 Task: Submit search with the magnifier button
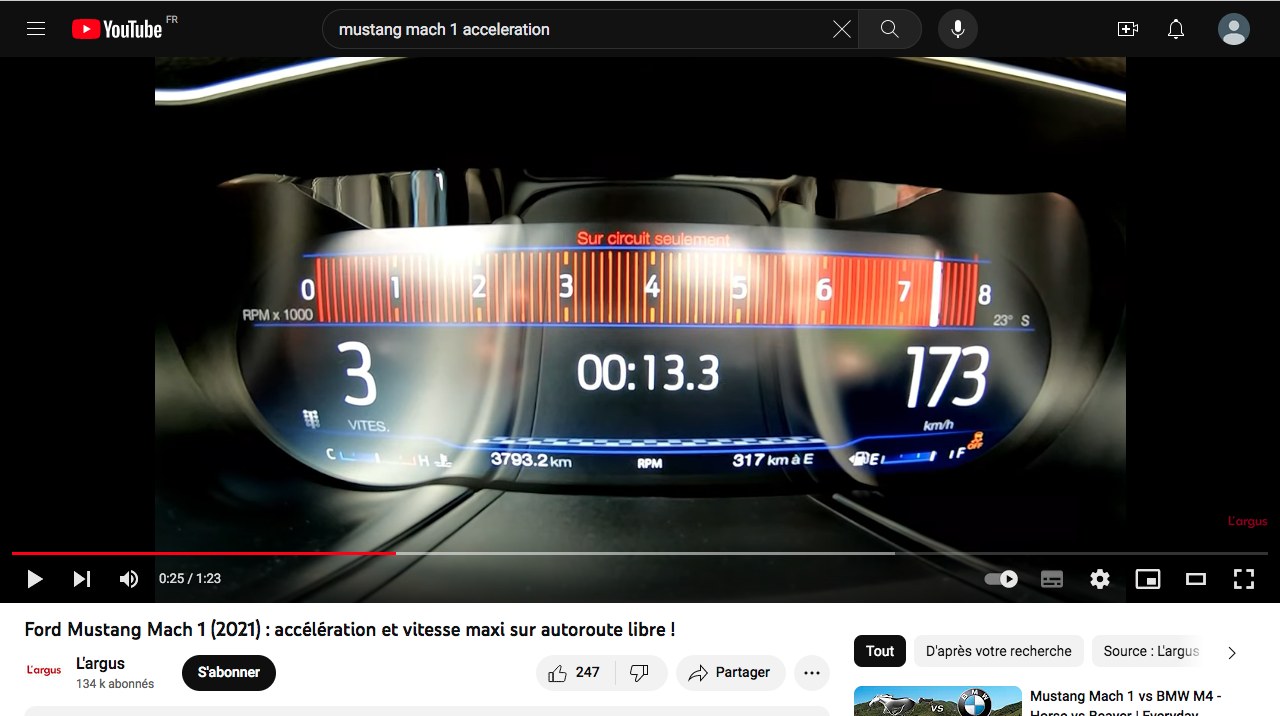[890, 29]
